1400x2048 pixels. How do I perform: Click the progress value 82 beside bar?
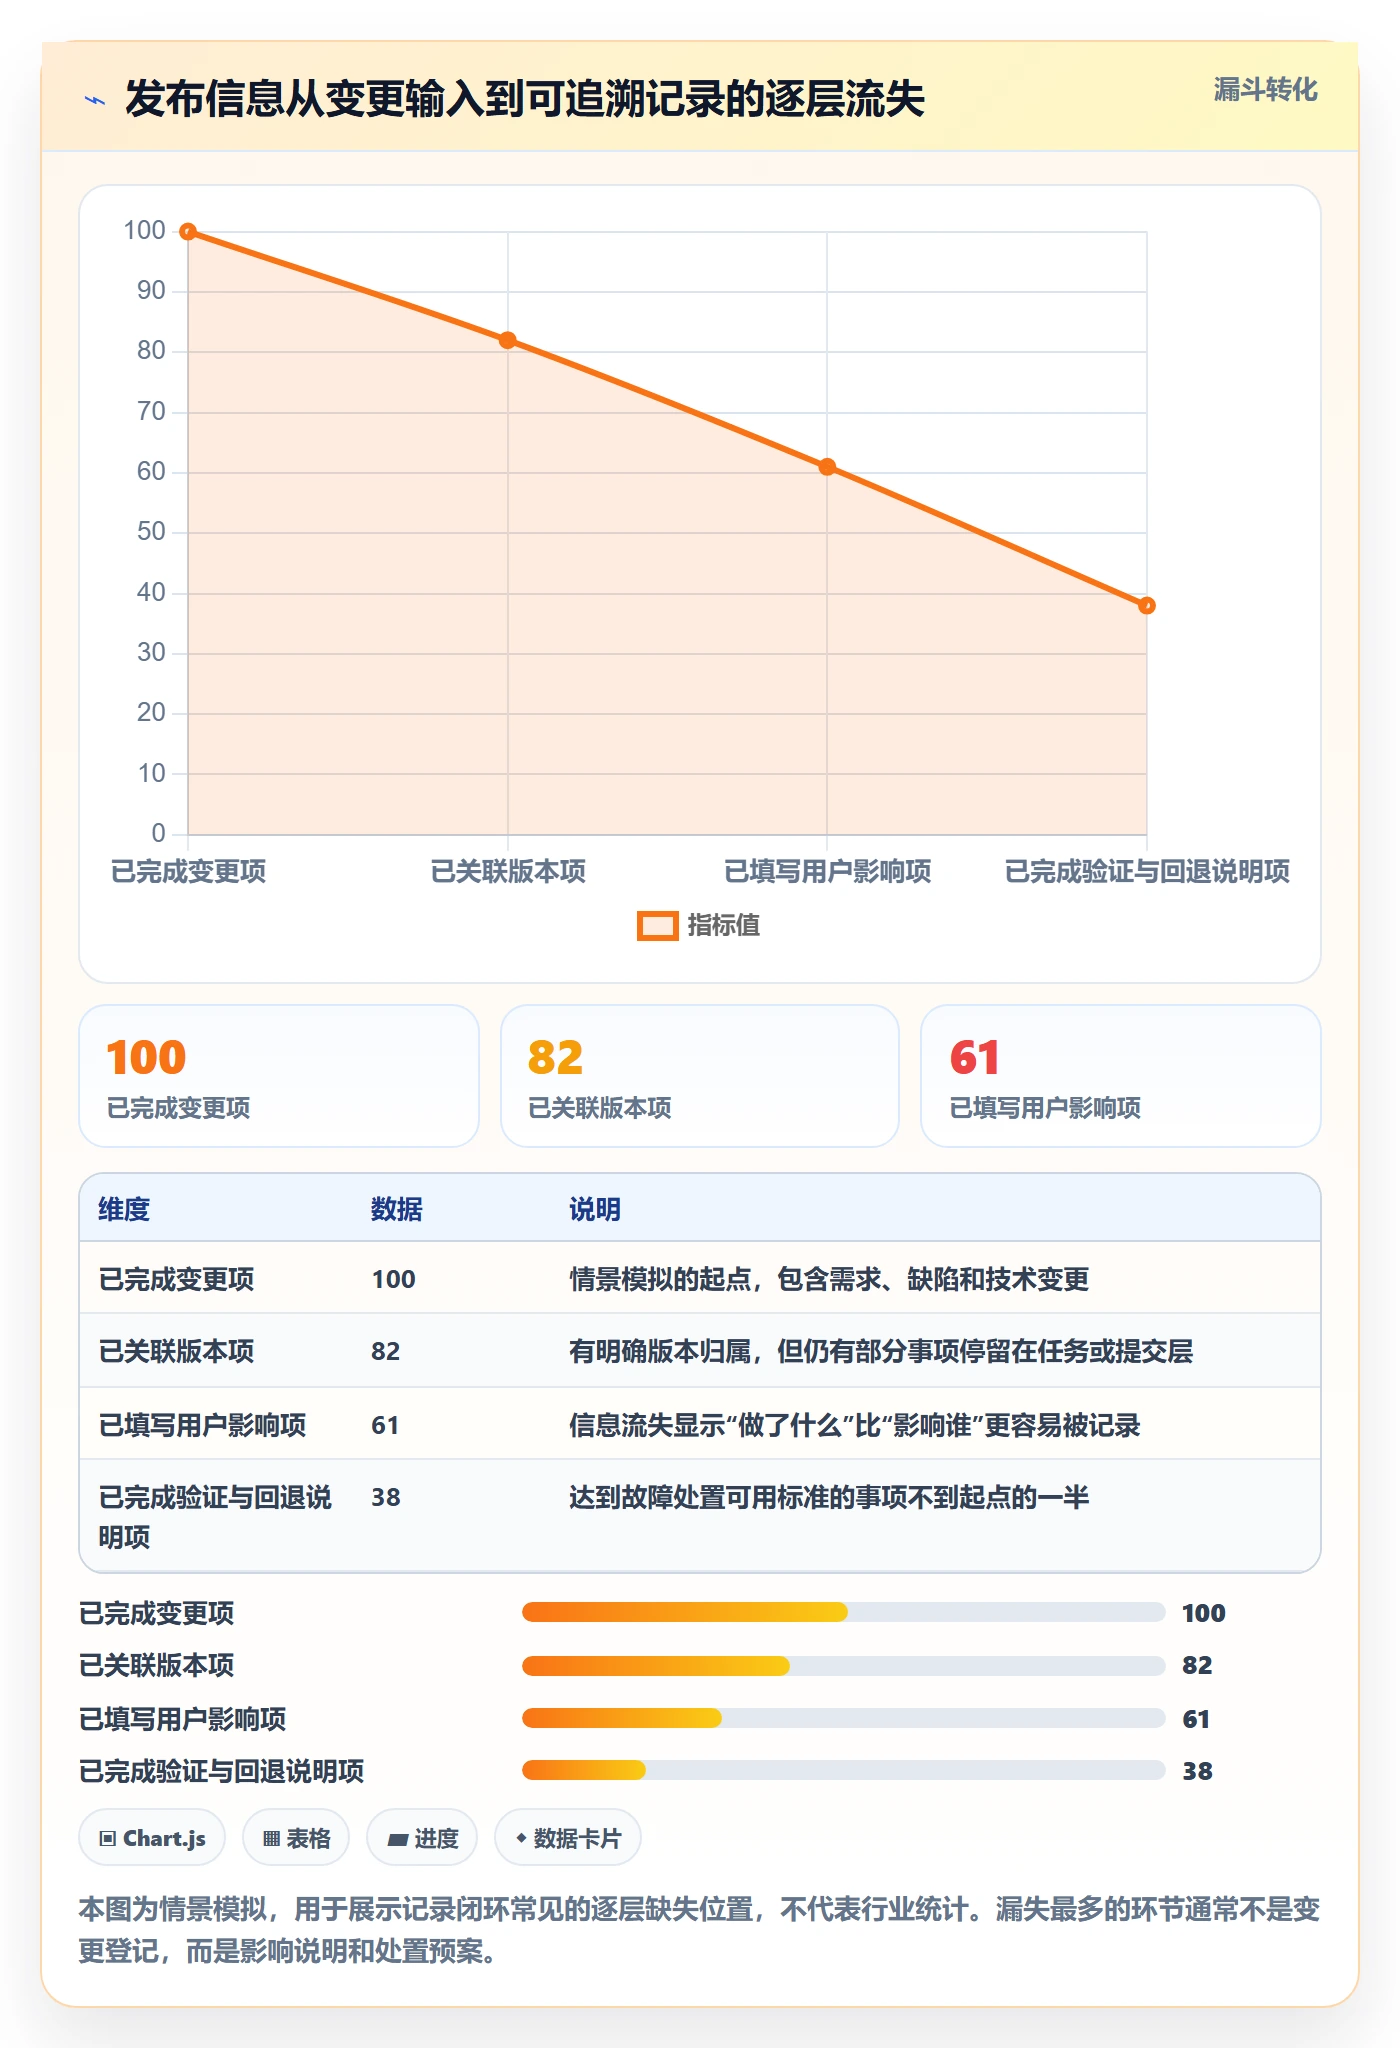coord(1197,1666)
